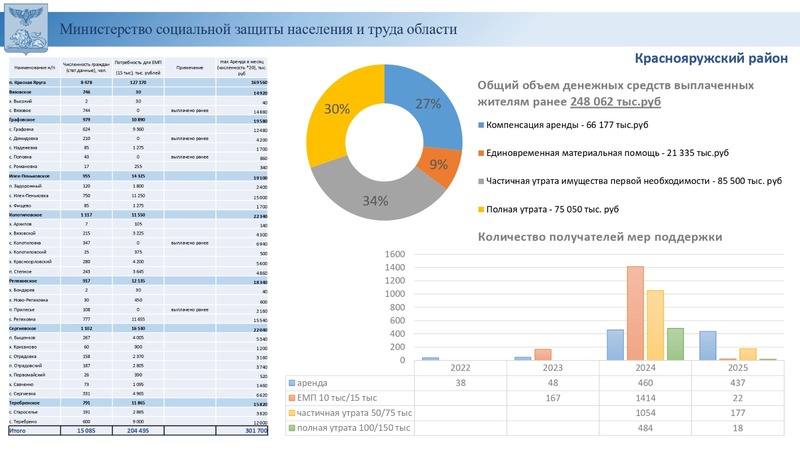Click the Итого total 15 085 cell

pos(86,431)
